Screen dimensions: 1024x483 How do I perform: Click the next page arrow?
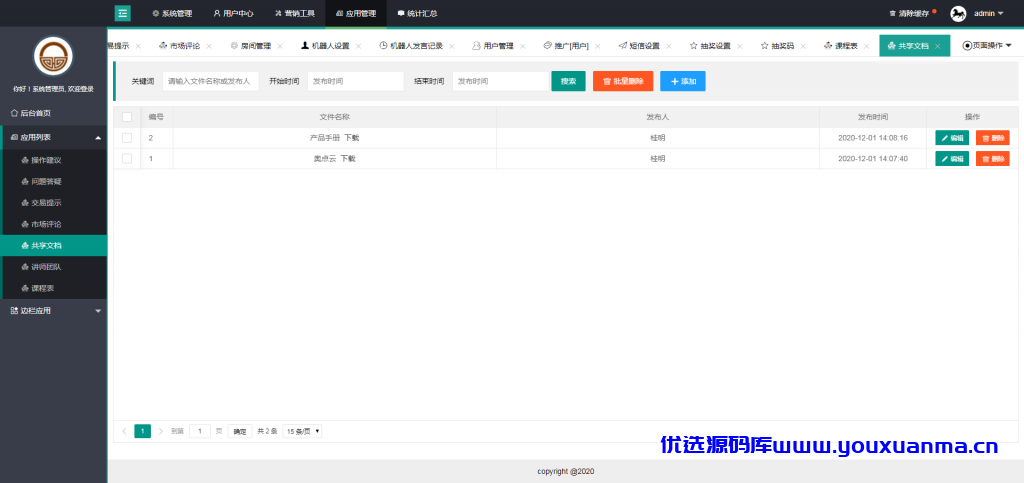click(161, 431)
